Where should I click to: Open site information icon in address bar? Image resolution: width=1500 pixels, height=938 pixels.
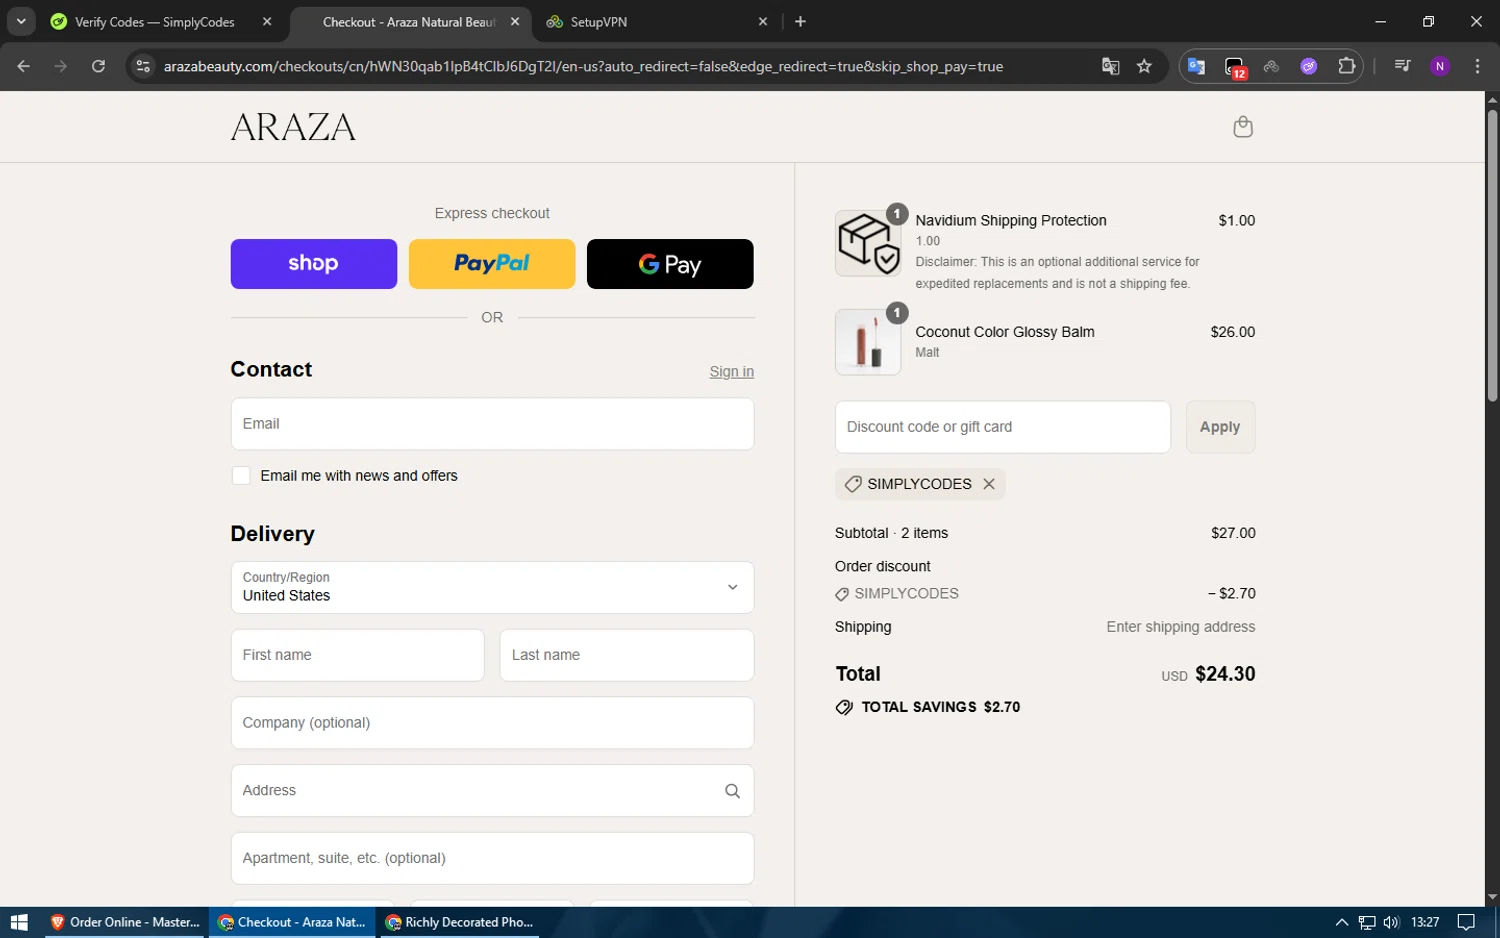(x=143, y=66)
